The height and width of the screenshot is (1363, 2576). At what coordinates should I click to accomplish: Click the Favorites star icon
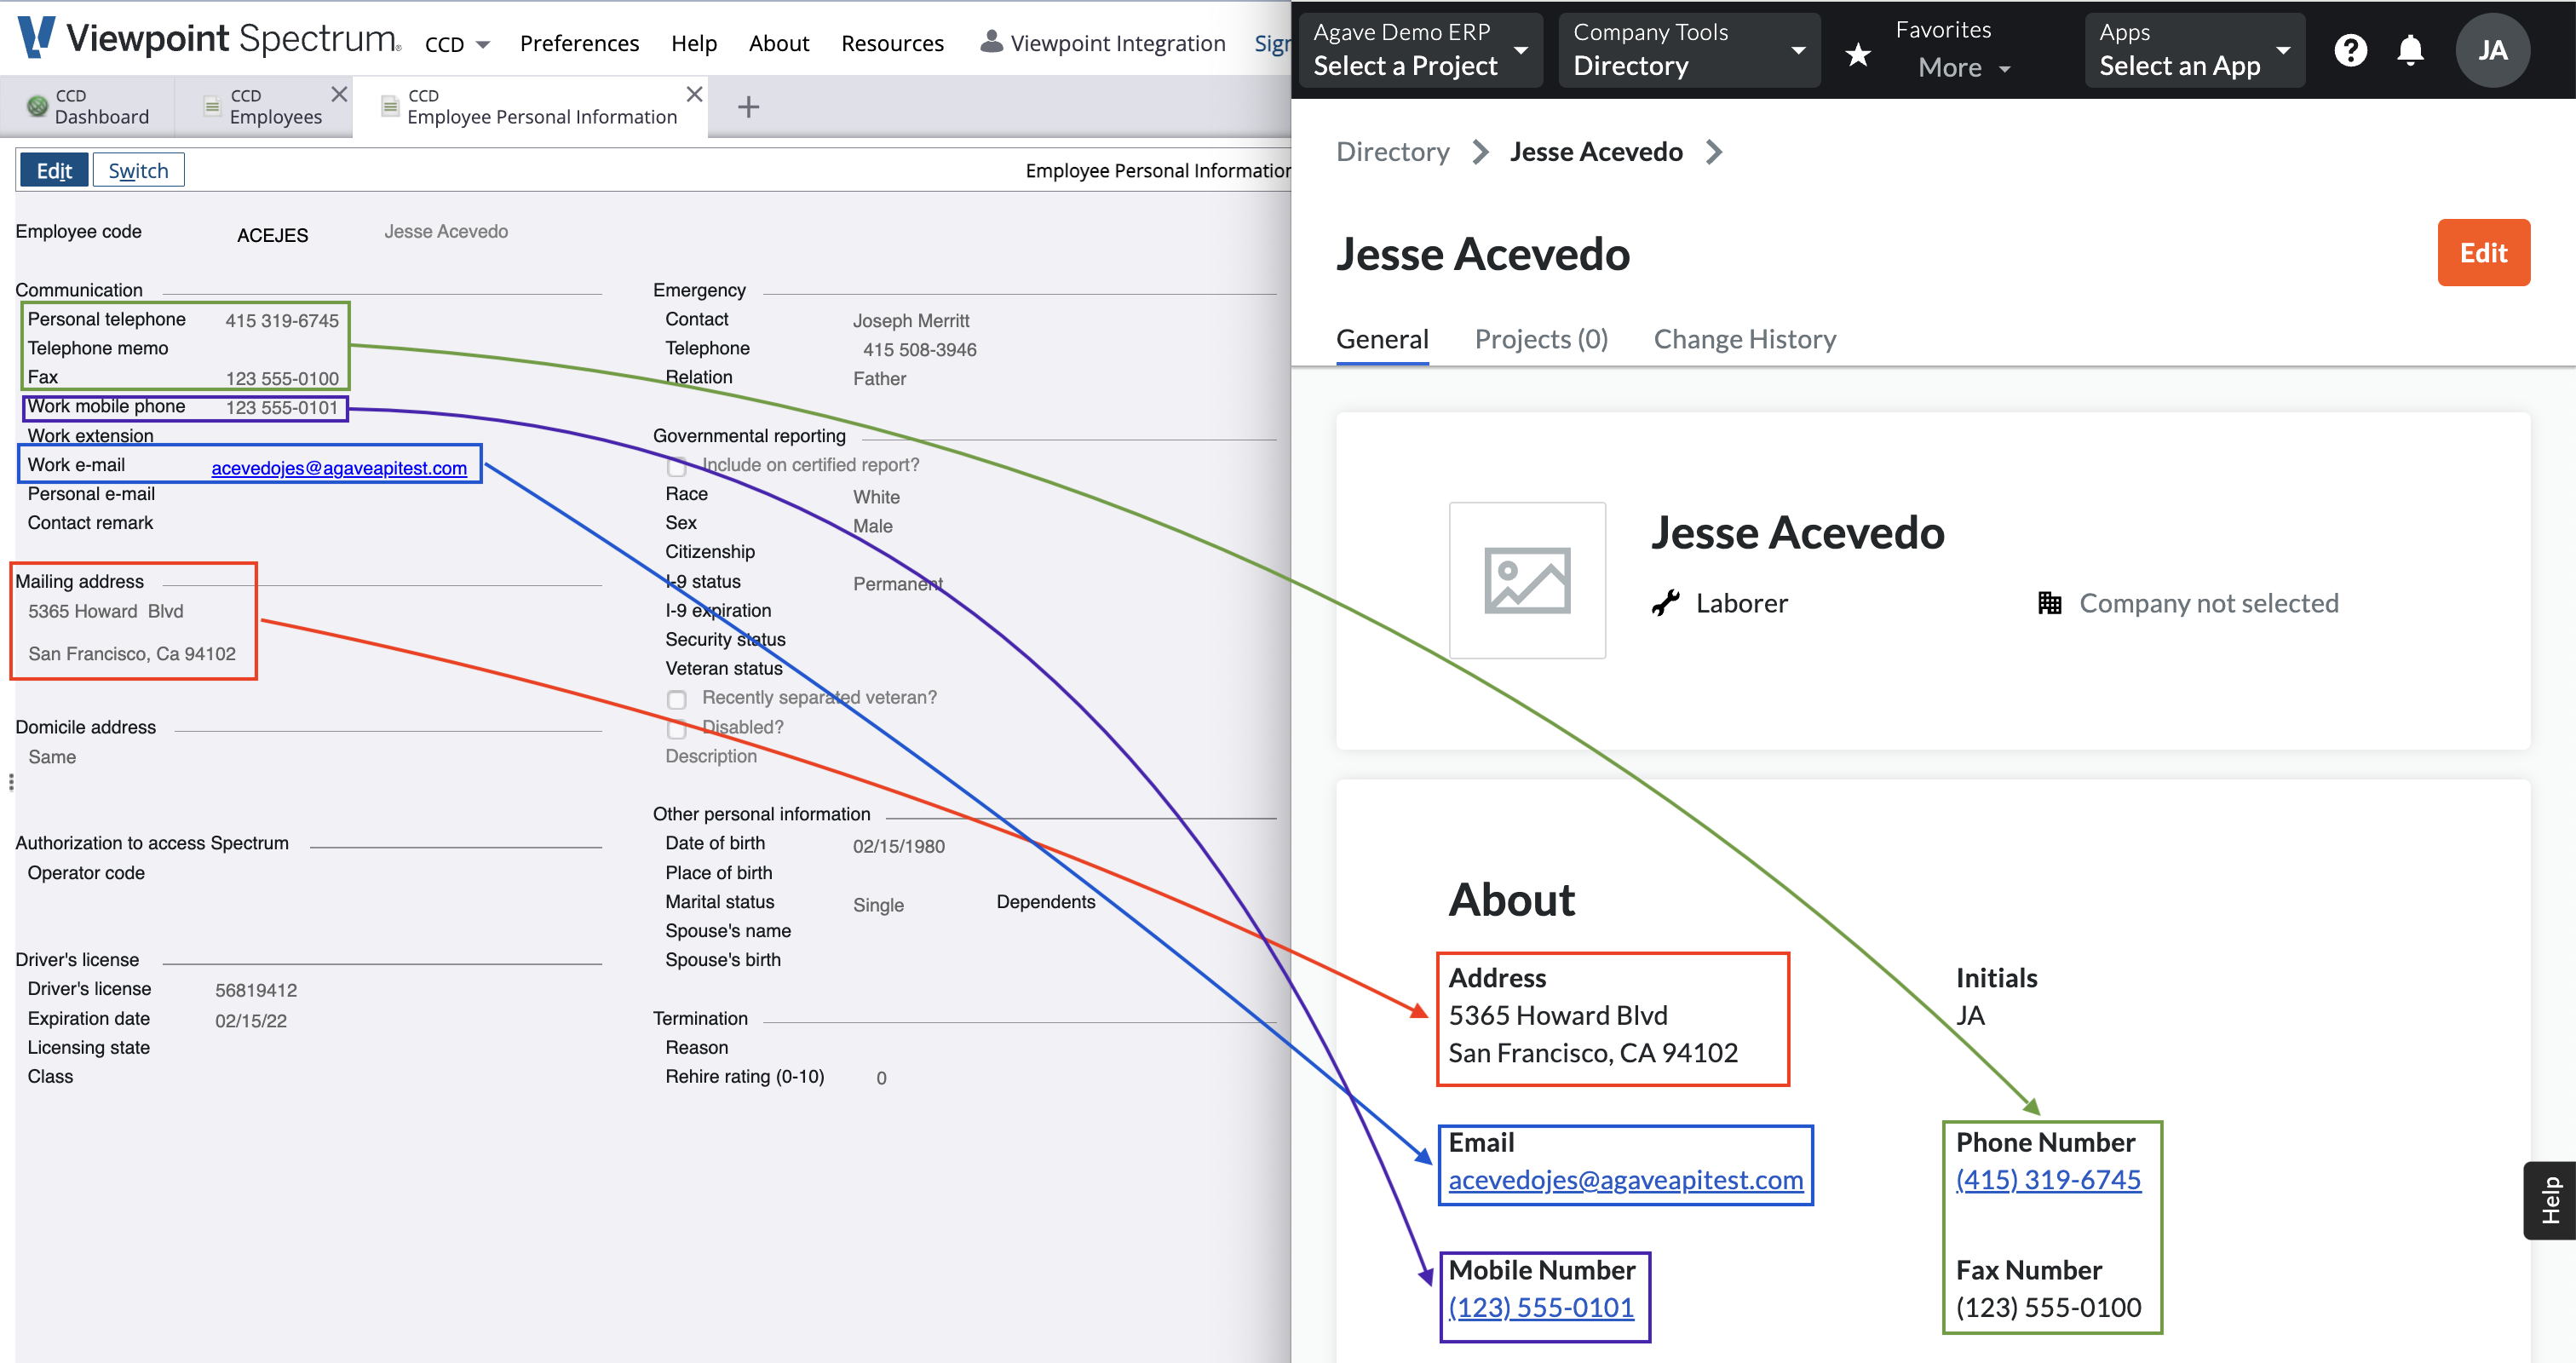(1858, 55)
